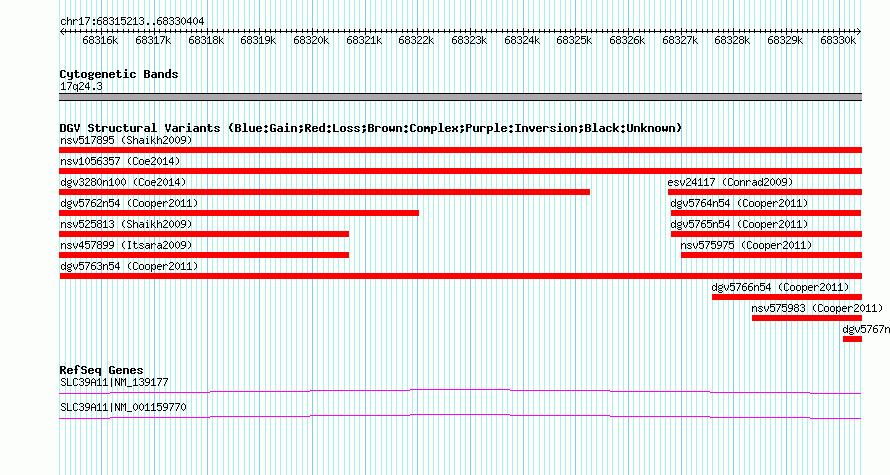
Task: Open dgv5764n54 (Cooper2011) variant label
Action: pos(739,203)
